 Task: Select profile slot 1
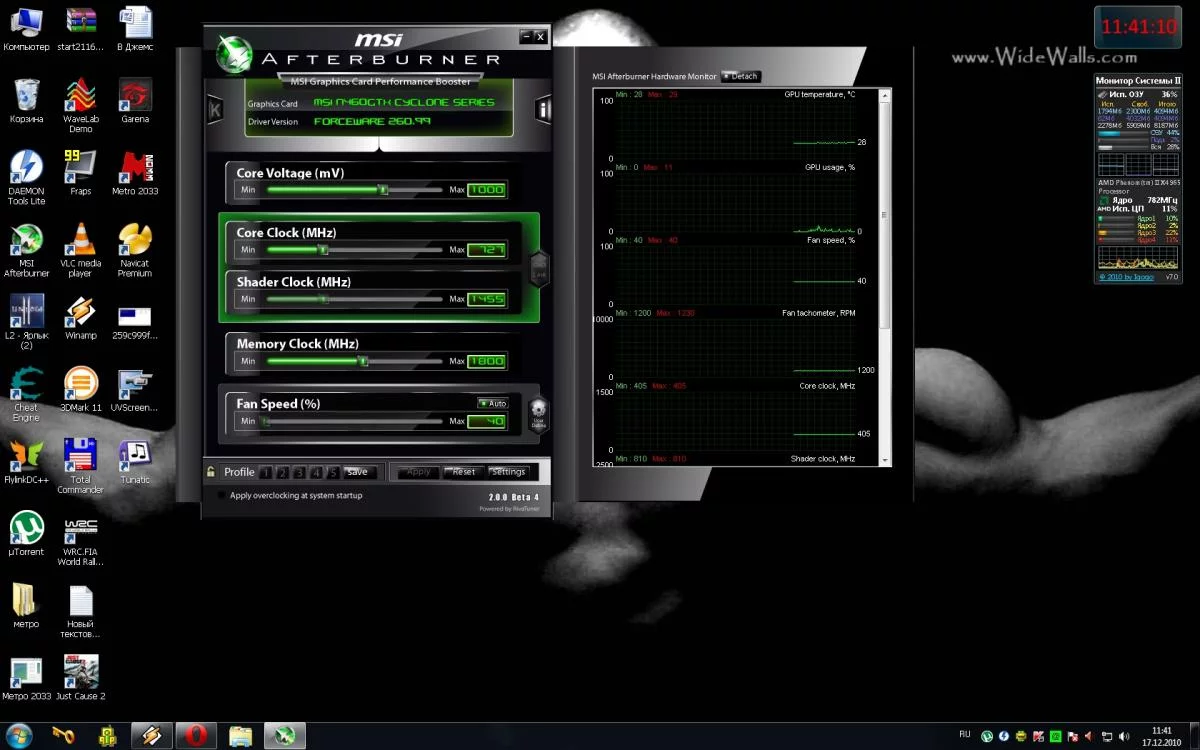pyautogui.click(x=265, y=473)
